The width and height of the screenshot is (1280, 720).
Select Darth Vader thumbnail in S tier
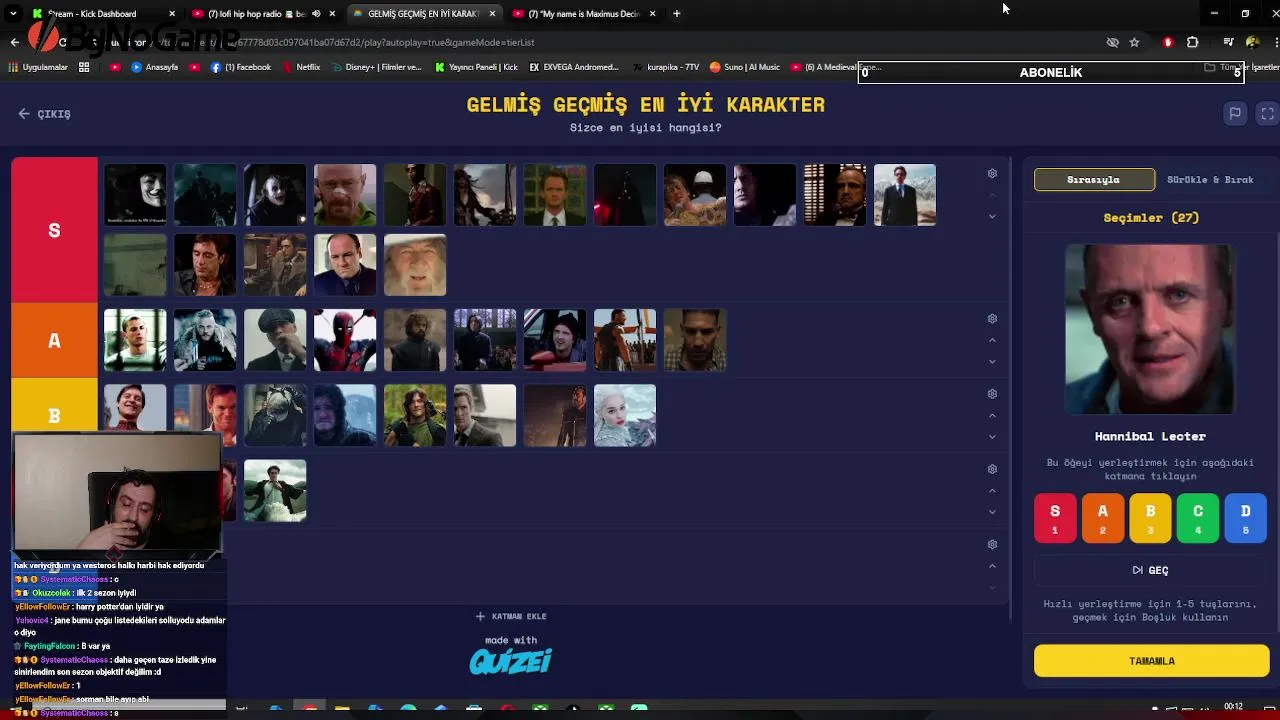click(625, 195)
